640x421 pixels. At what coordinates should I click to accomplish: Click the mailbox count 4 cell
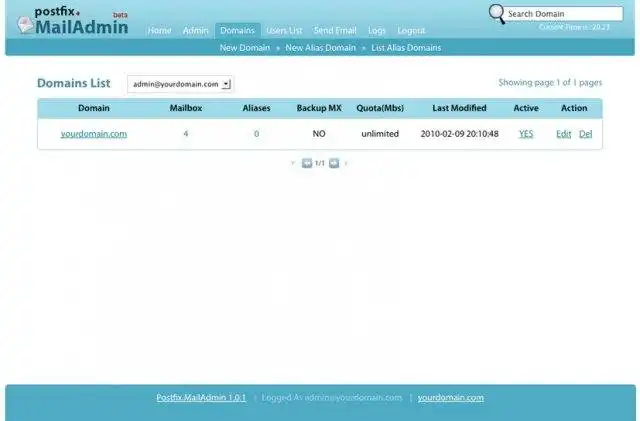[186, 134]
